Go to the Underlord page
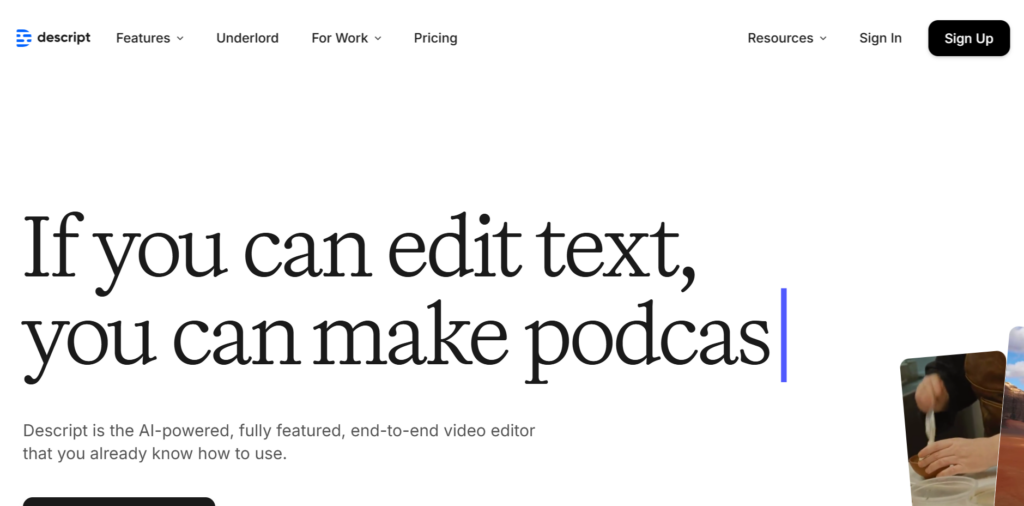Image resolution: width=1024 pixels, height=506 pixels. [x=247, y=38]
